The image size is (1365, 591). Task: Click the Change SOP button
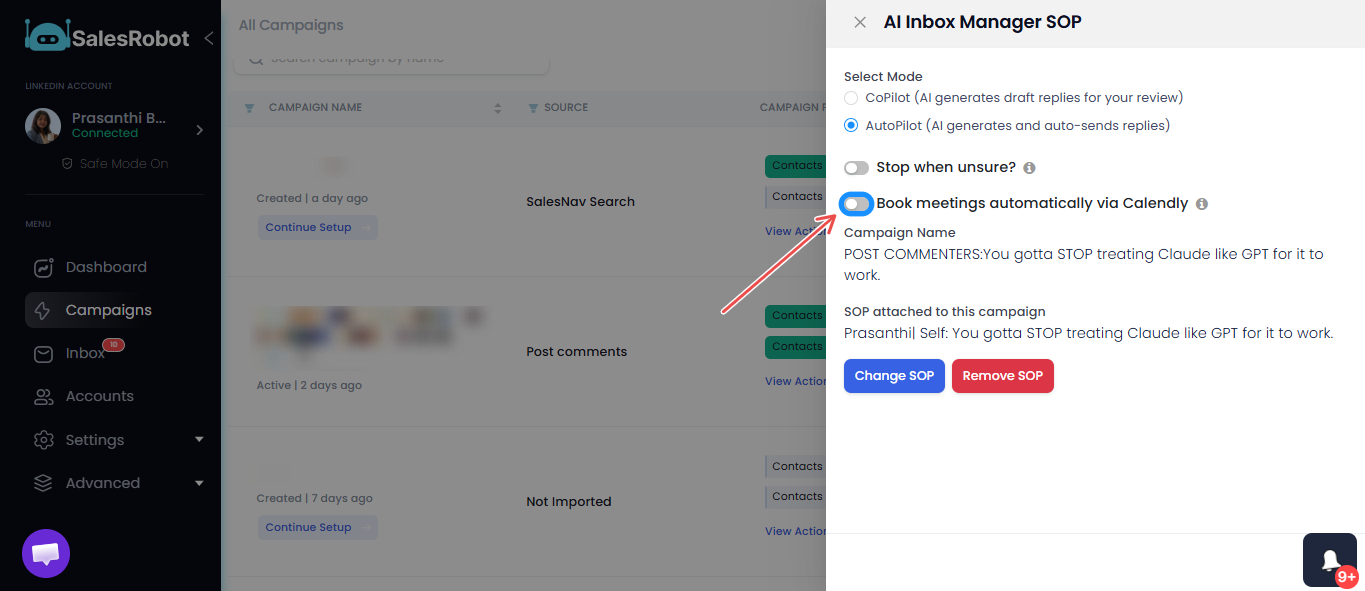pos(894,376)
